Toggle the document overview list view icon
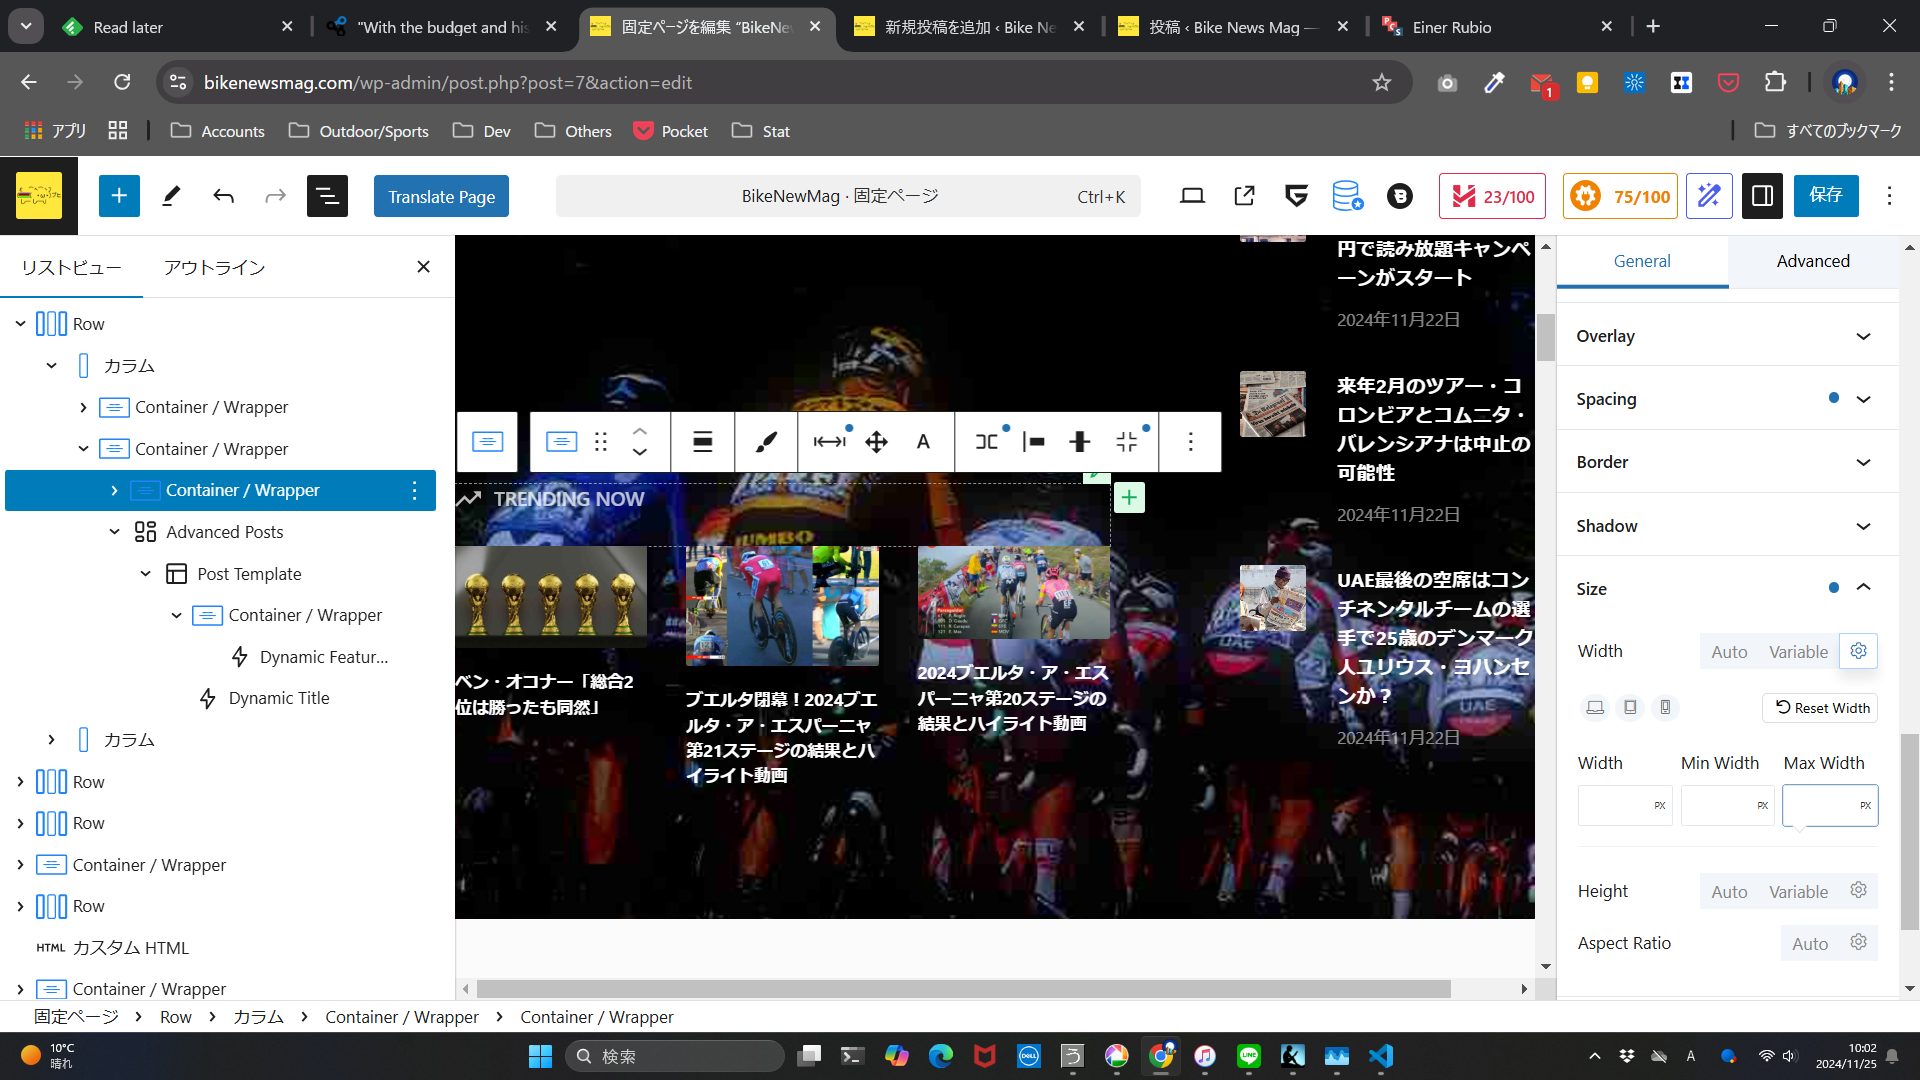Screen dimensions: 1920x1080 (327, 196)
